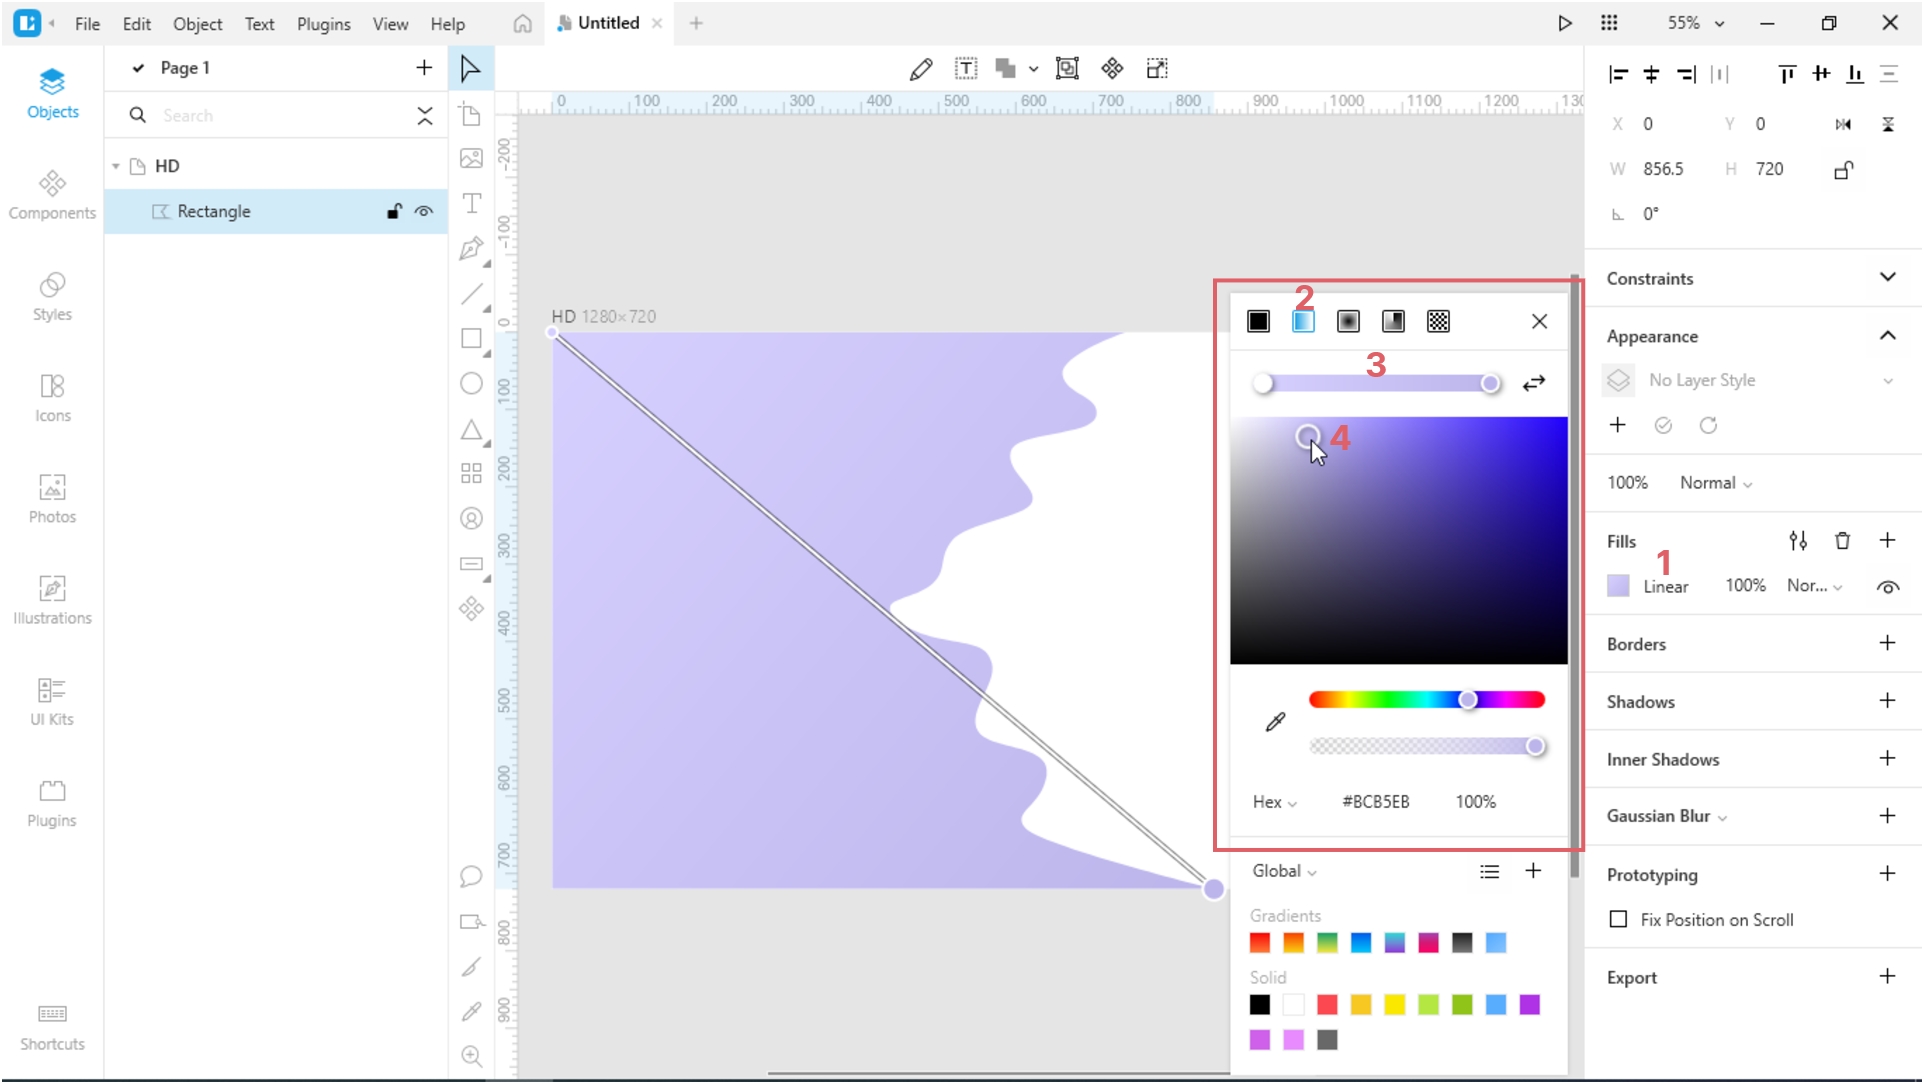Toggle lock on Rectangle layer
The width and height of the screenshot is (1924, 1084).
(394, 210)
